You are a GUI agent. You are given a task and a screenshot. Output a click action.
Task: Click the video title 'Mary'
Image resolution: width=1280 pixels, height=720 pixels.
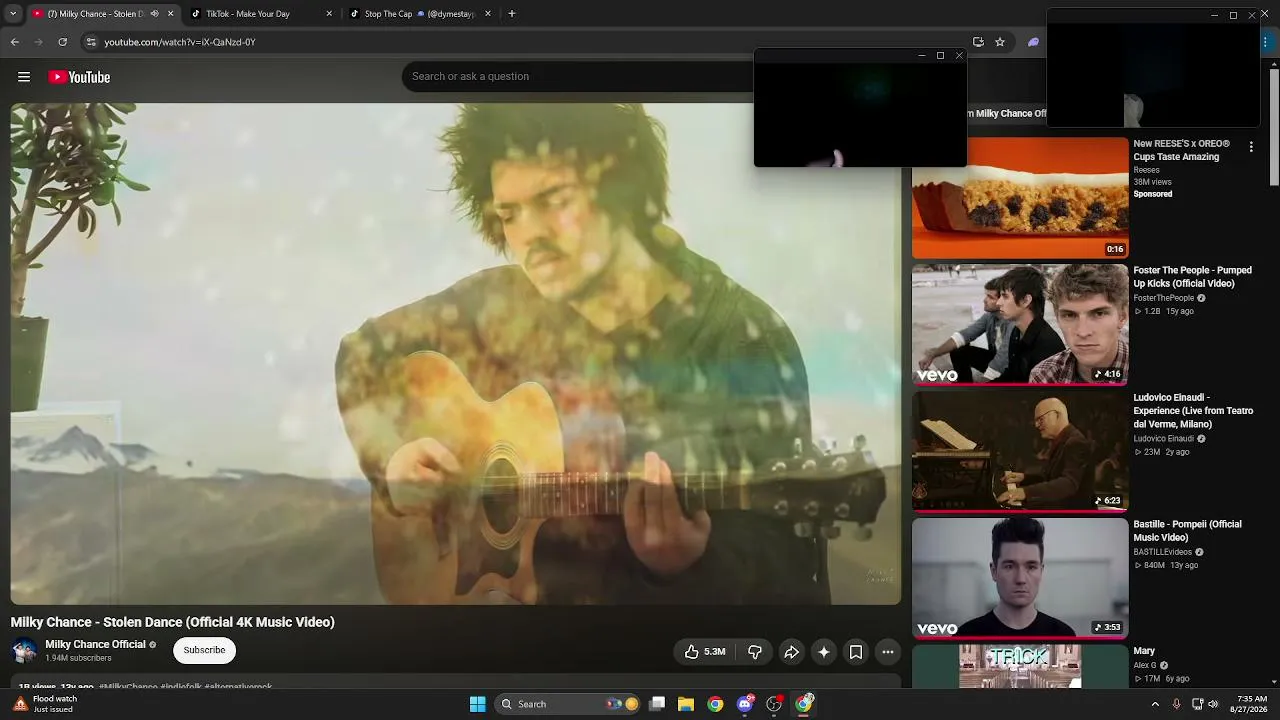pyautogui.click(x=1144, y=651)
